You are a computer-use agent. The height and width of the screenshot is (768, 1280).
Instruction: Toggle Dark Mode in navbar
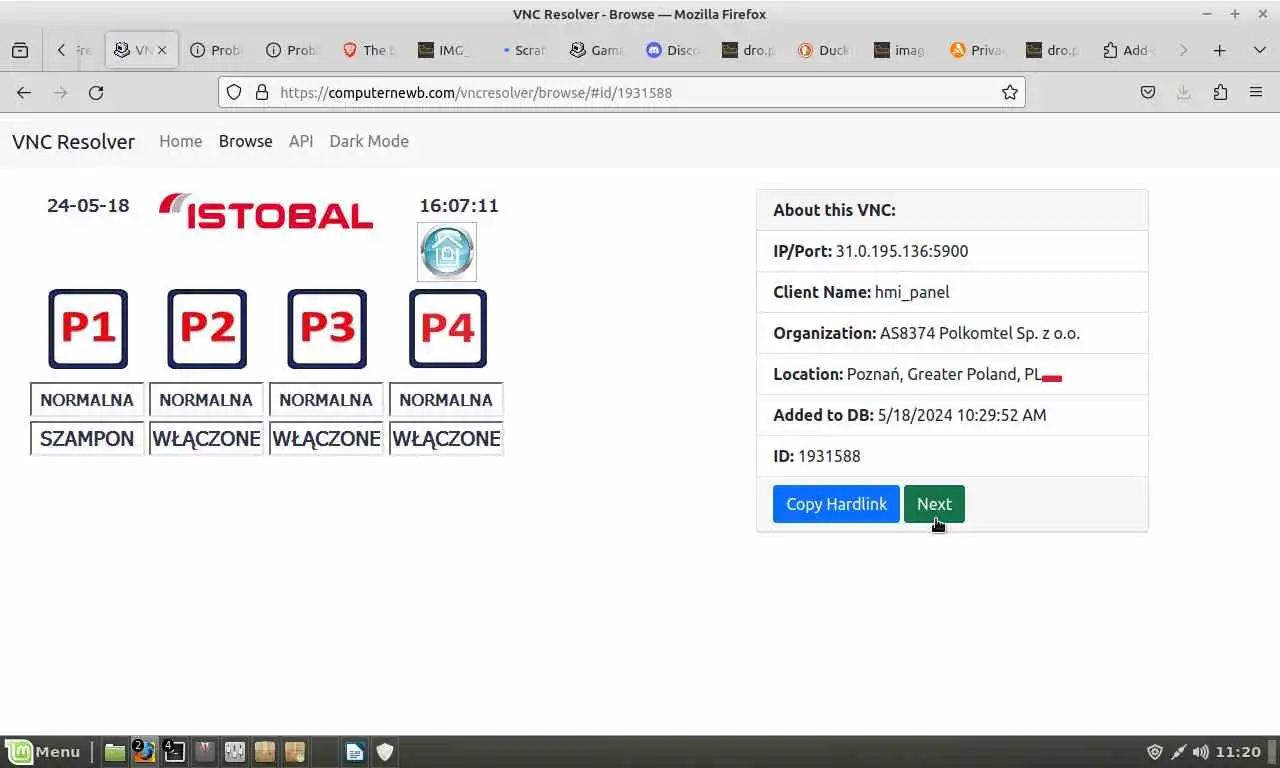click(369, 141)
